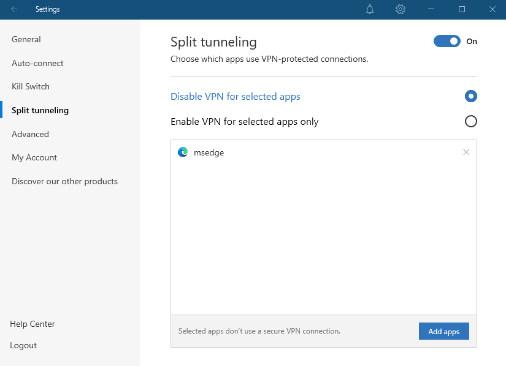Go to Auto-connect settings
Image resolution: width=506 pixels, height=366 pixels.
37,63
